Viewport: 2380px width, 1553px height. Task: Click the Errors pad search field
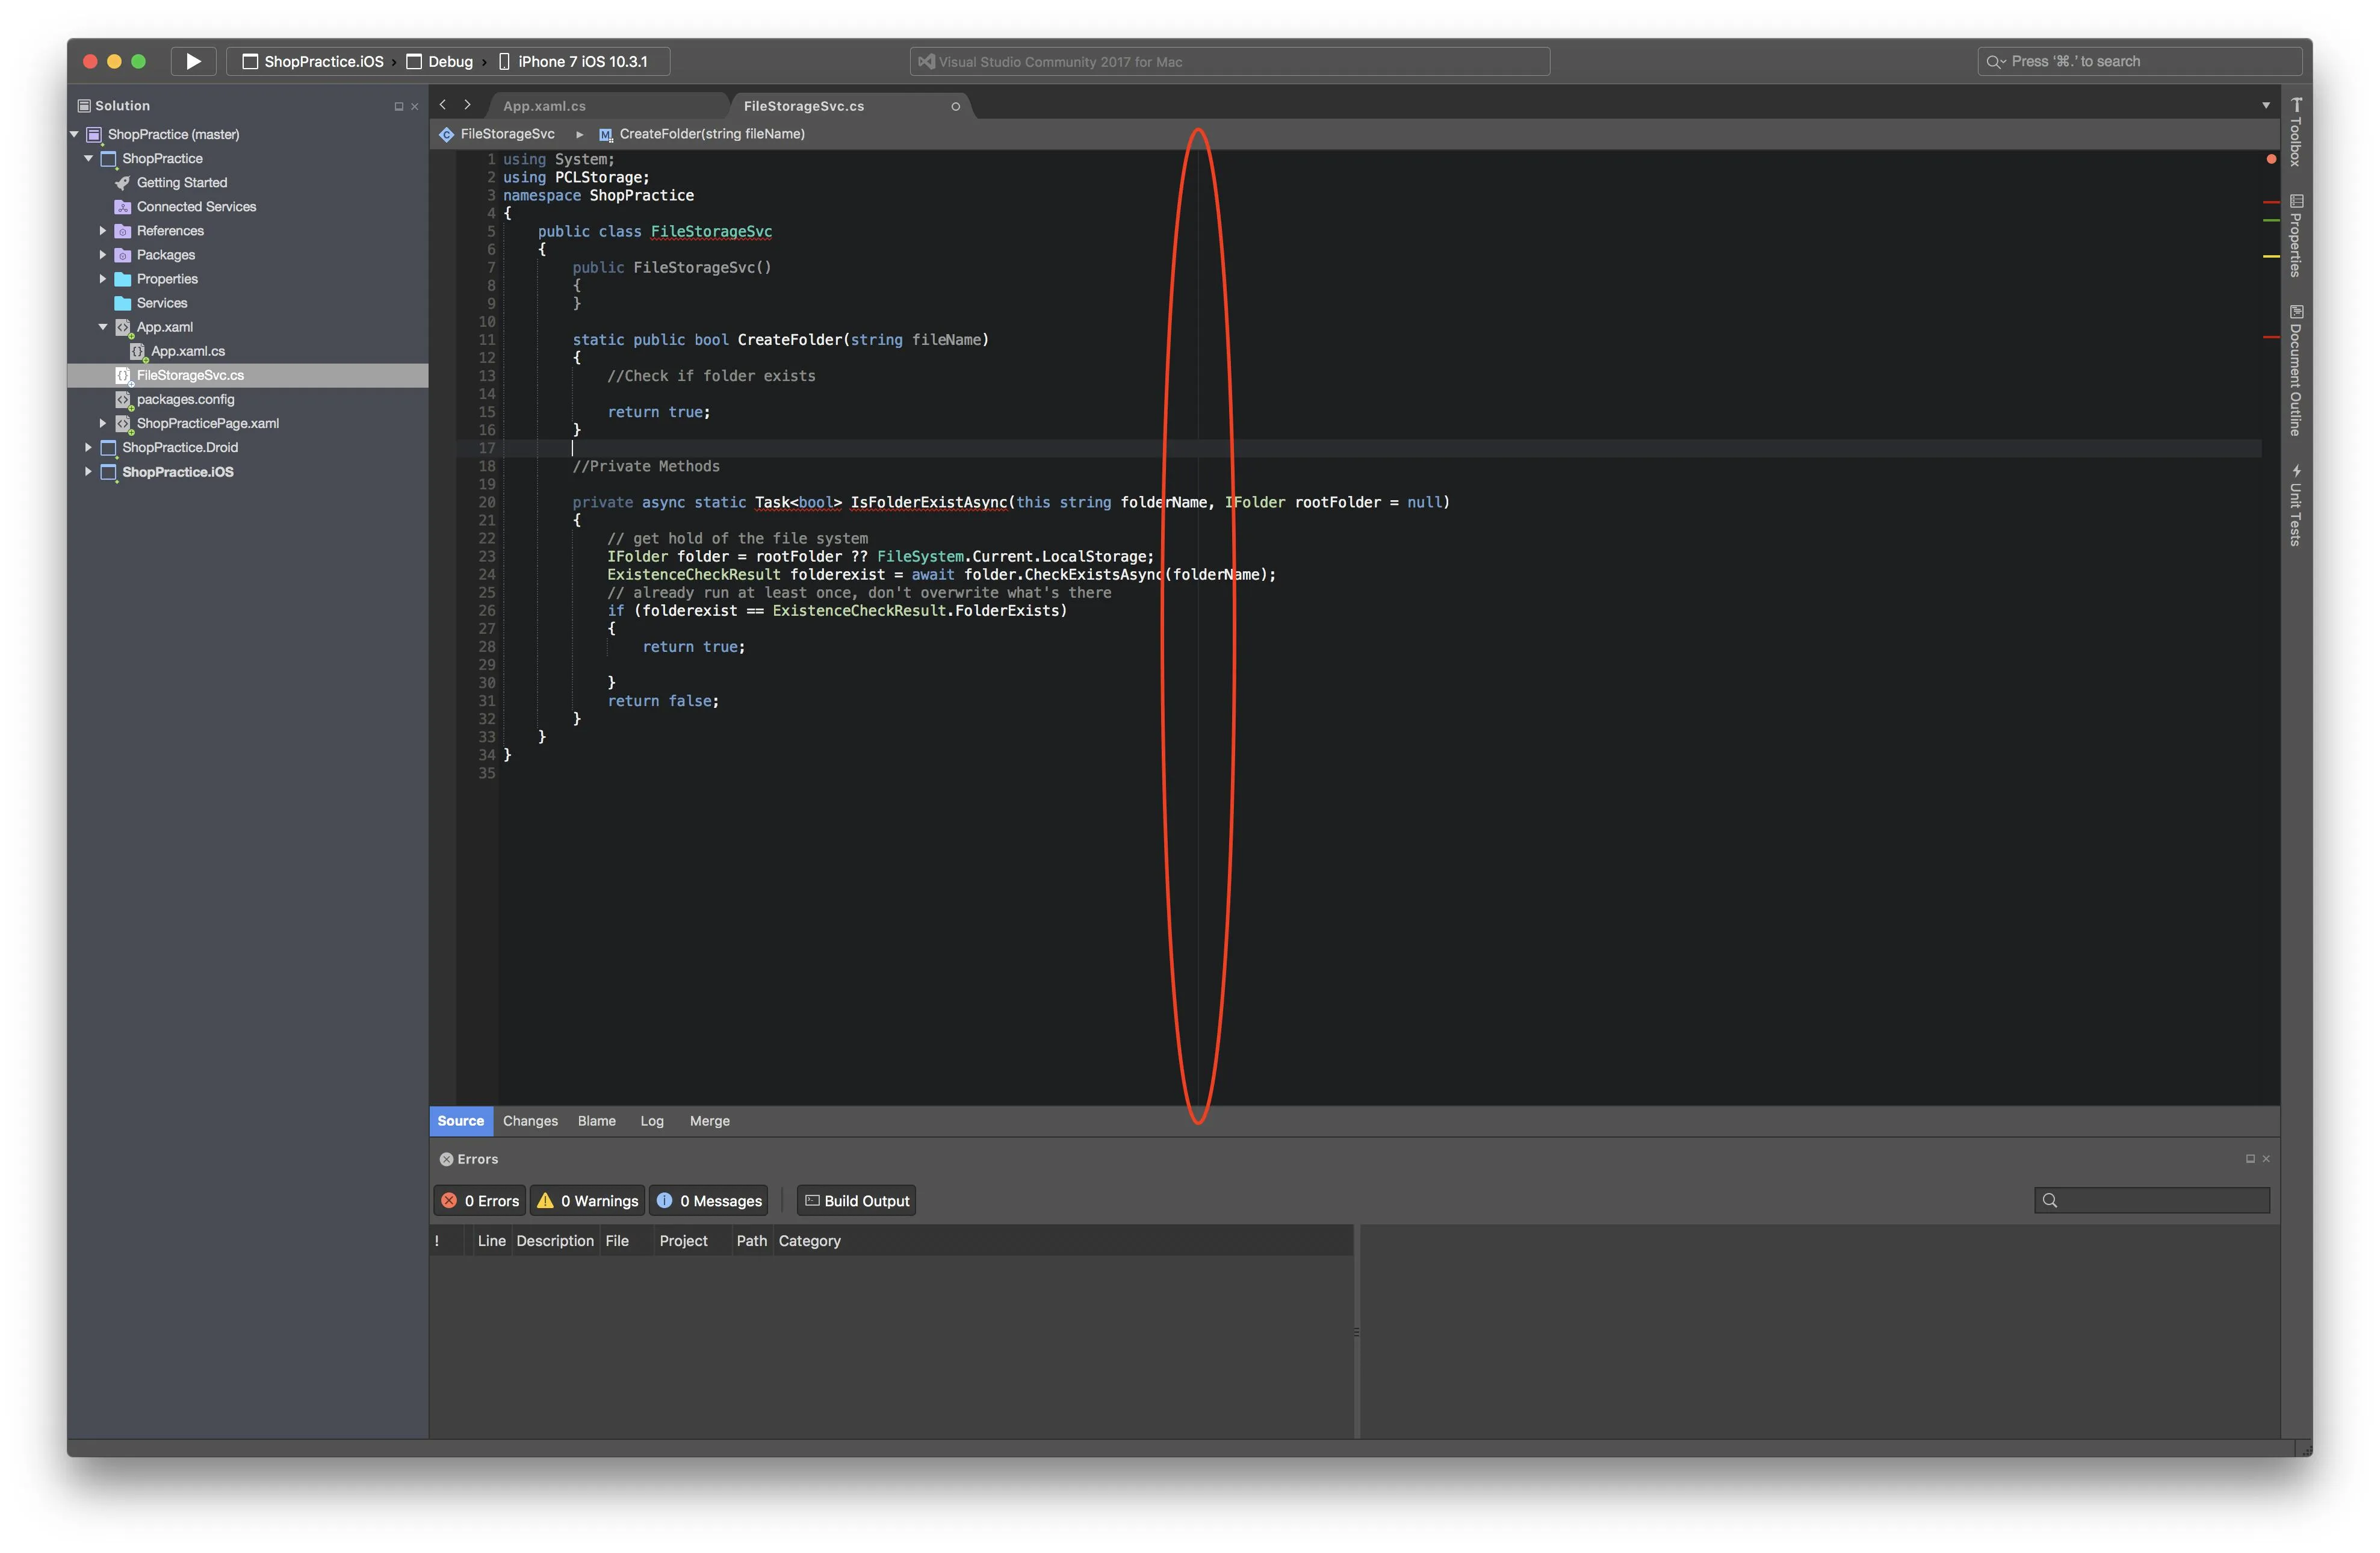[2160, 1200]
